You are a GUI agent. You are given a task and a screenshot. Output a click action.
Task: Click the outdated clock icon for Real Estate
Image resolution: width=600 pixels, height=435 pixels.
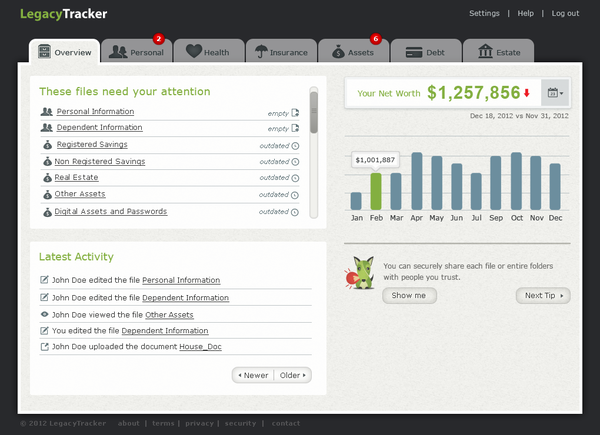tap(295, 178)
